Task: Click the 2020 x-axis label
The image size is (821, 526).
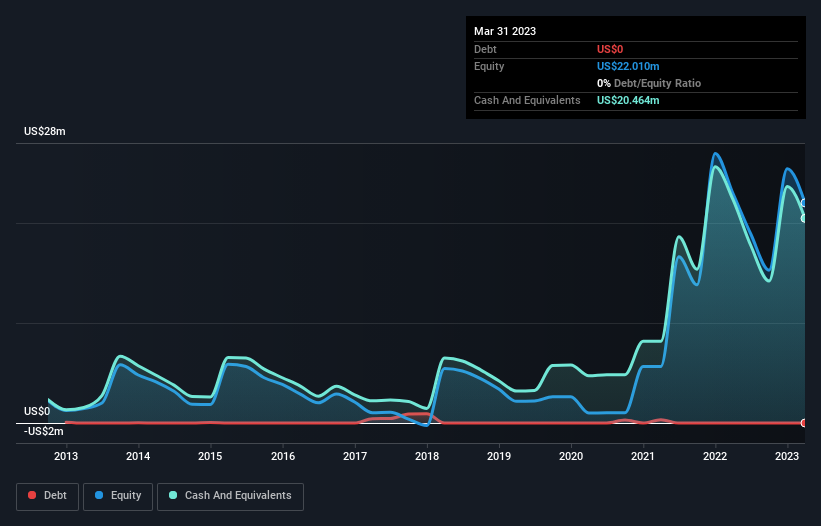Action: (x=571, y=456)
